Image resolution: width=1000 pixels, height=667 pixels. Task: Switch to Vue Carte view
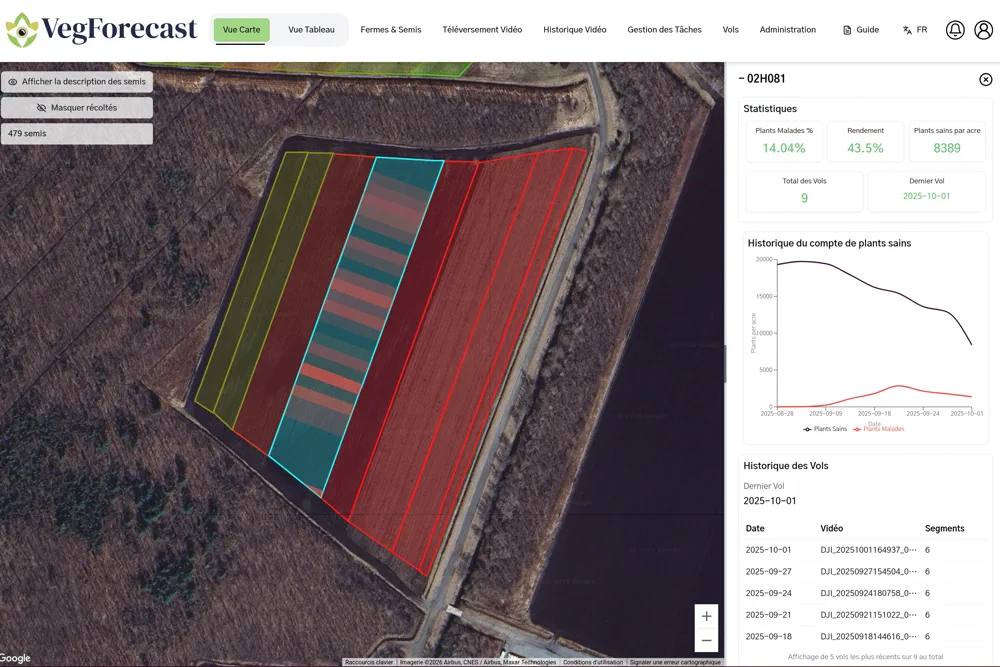242,29
